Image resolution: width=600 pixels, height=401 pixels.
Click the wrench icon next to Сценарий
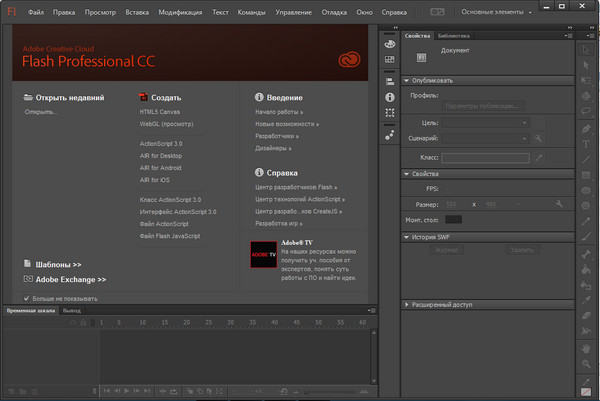(538, 138)
